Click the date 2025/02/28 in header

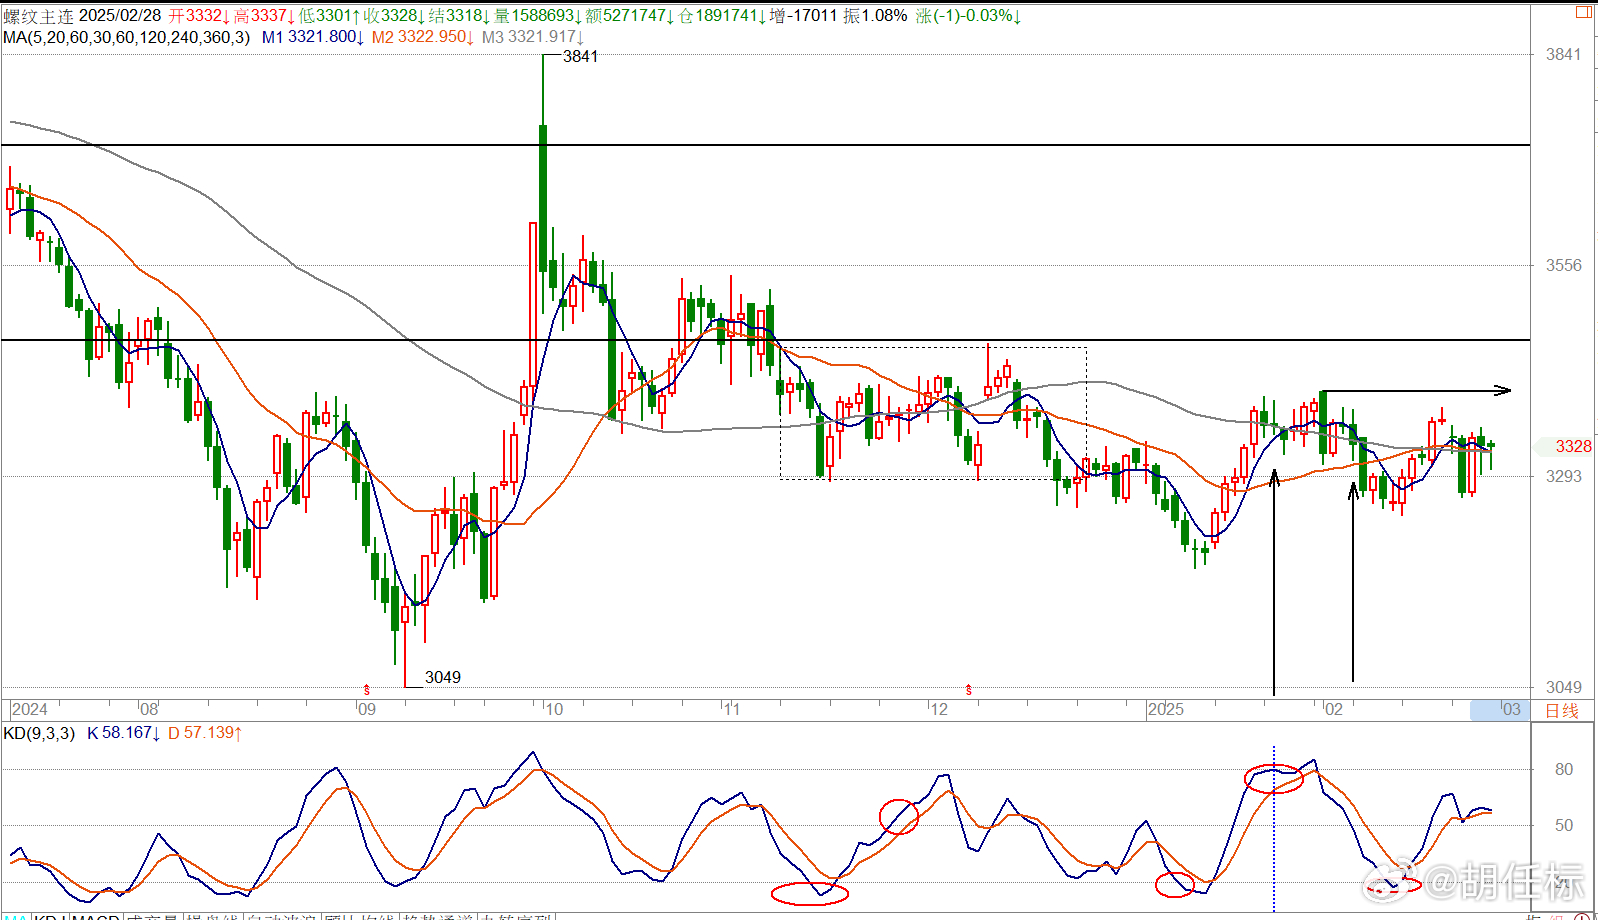click(120, 16)
